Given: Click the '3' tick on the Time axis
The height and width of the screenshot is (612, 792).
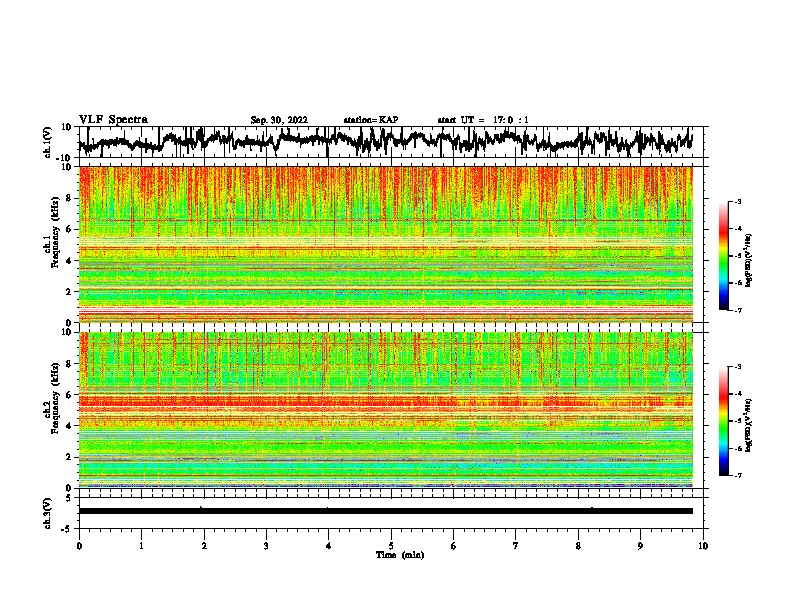Looking at the screenshot, I should click(x=266, y=546).
